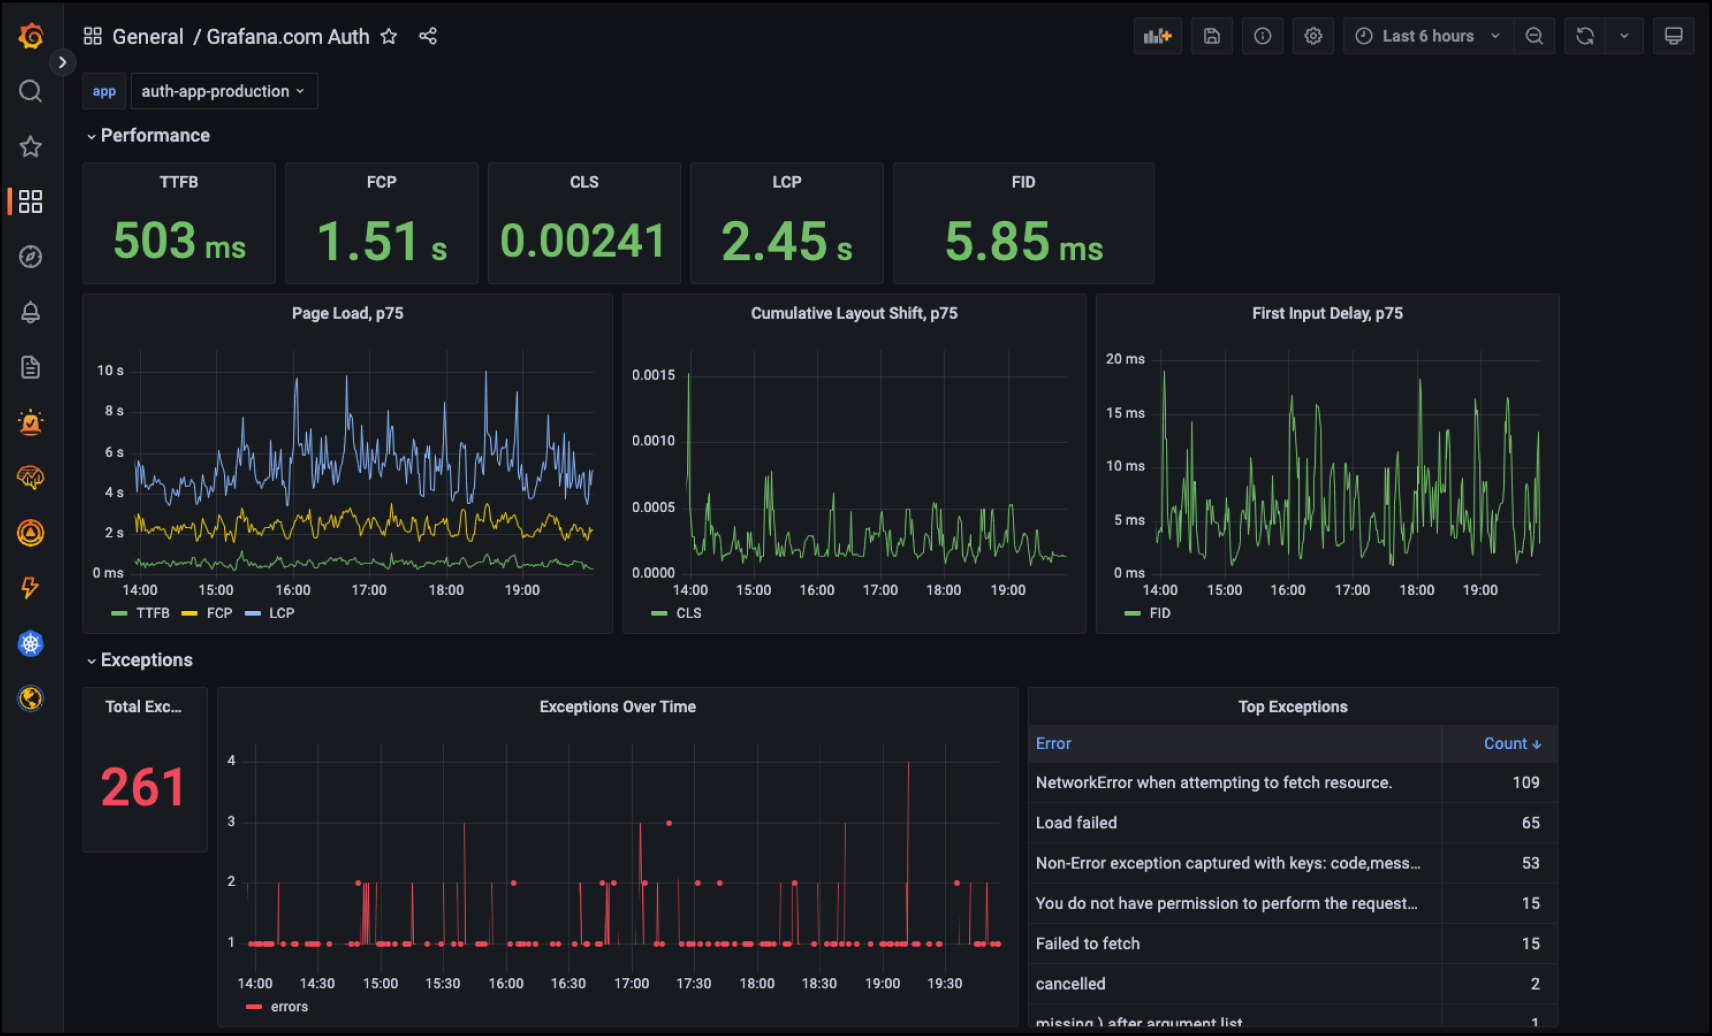
Task: Open dashboard settings with the gear icon
Action: click(x=1313, y=35)
